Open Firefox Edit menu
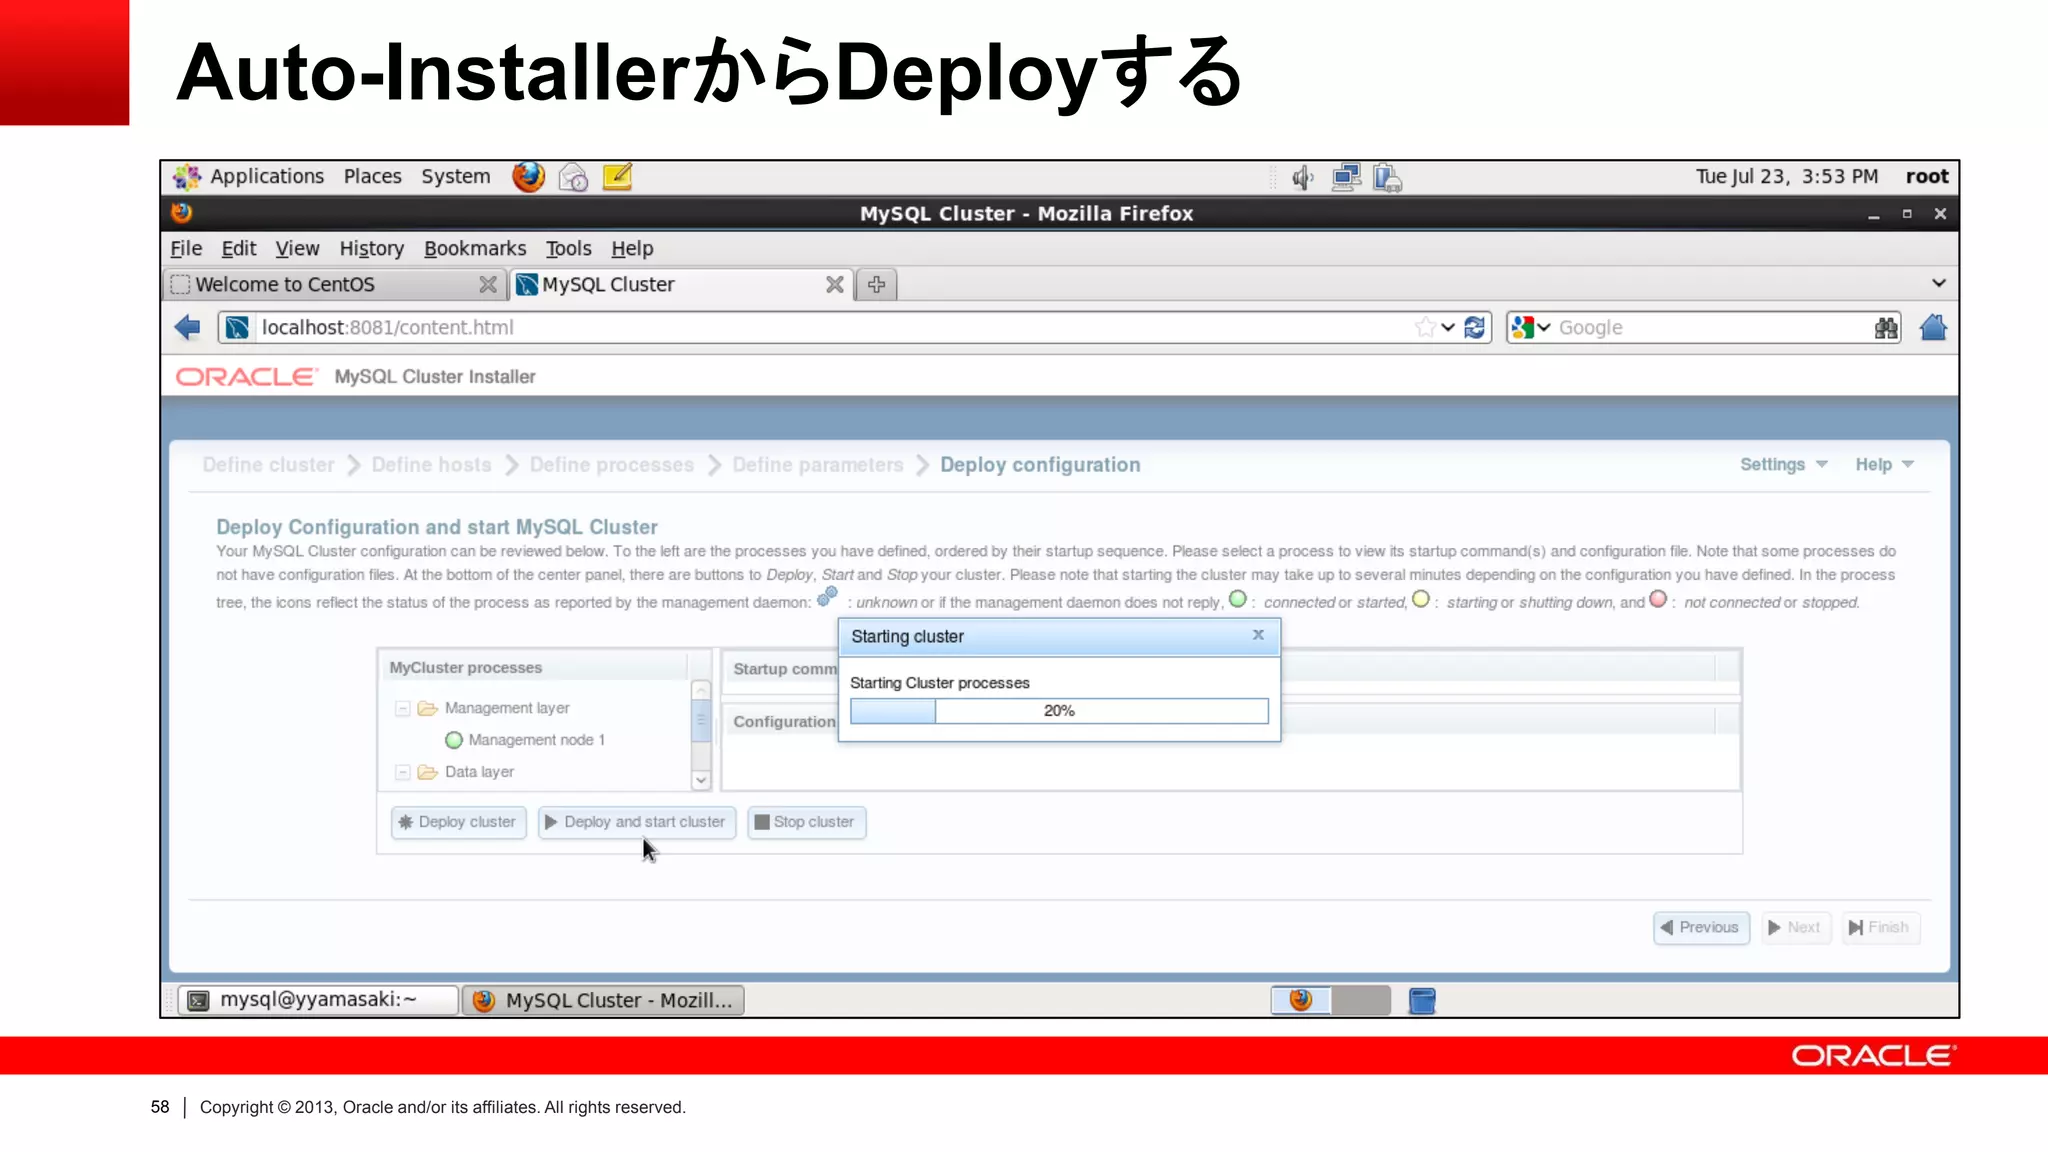This screenshot has width=2048, height=1152. coord(238,248)
